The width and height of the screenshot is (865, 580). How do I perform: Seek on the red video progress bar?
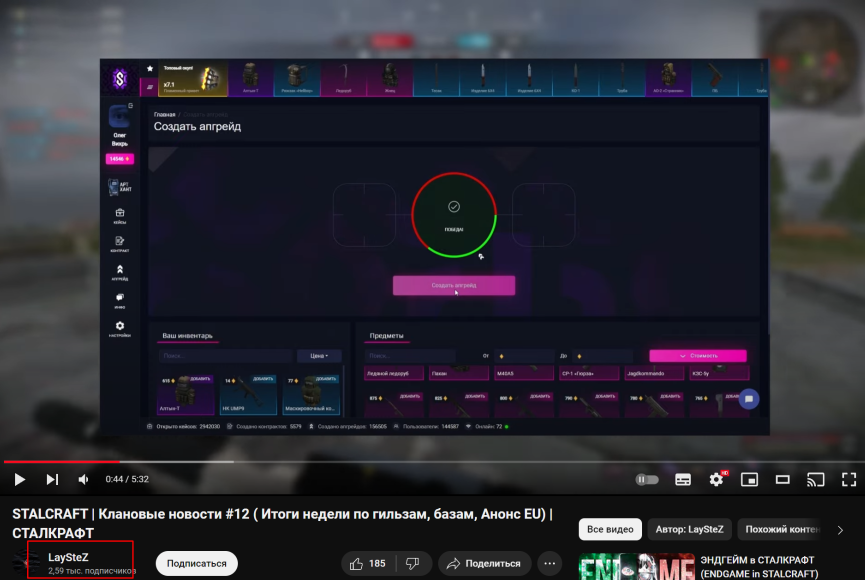point(62,461)
